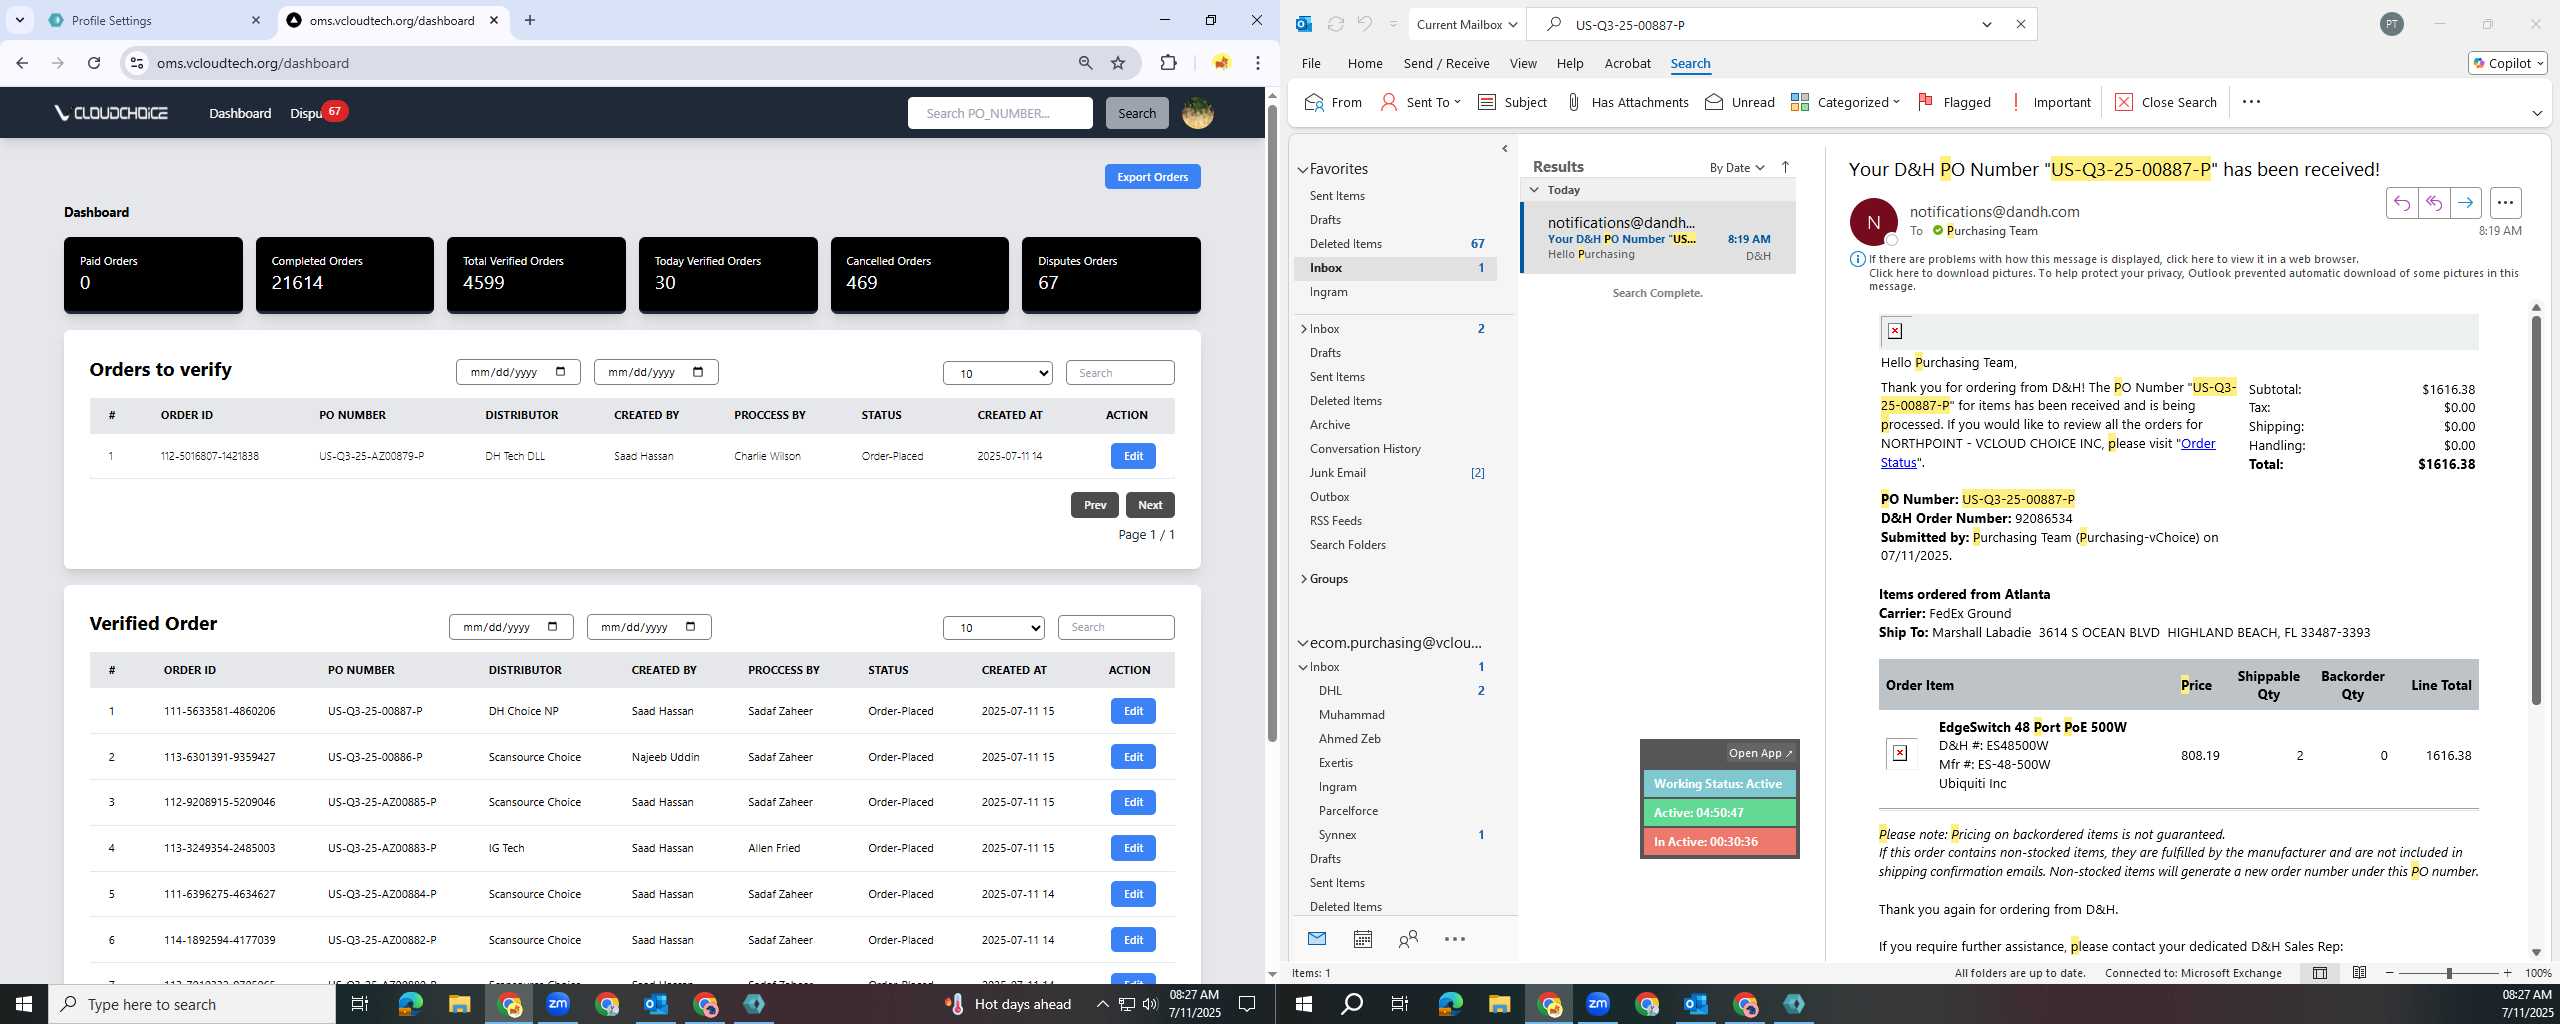Click Search PO_NUMBER input field
Screen dimensions: 2560x1024
(999, 113)
